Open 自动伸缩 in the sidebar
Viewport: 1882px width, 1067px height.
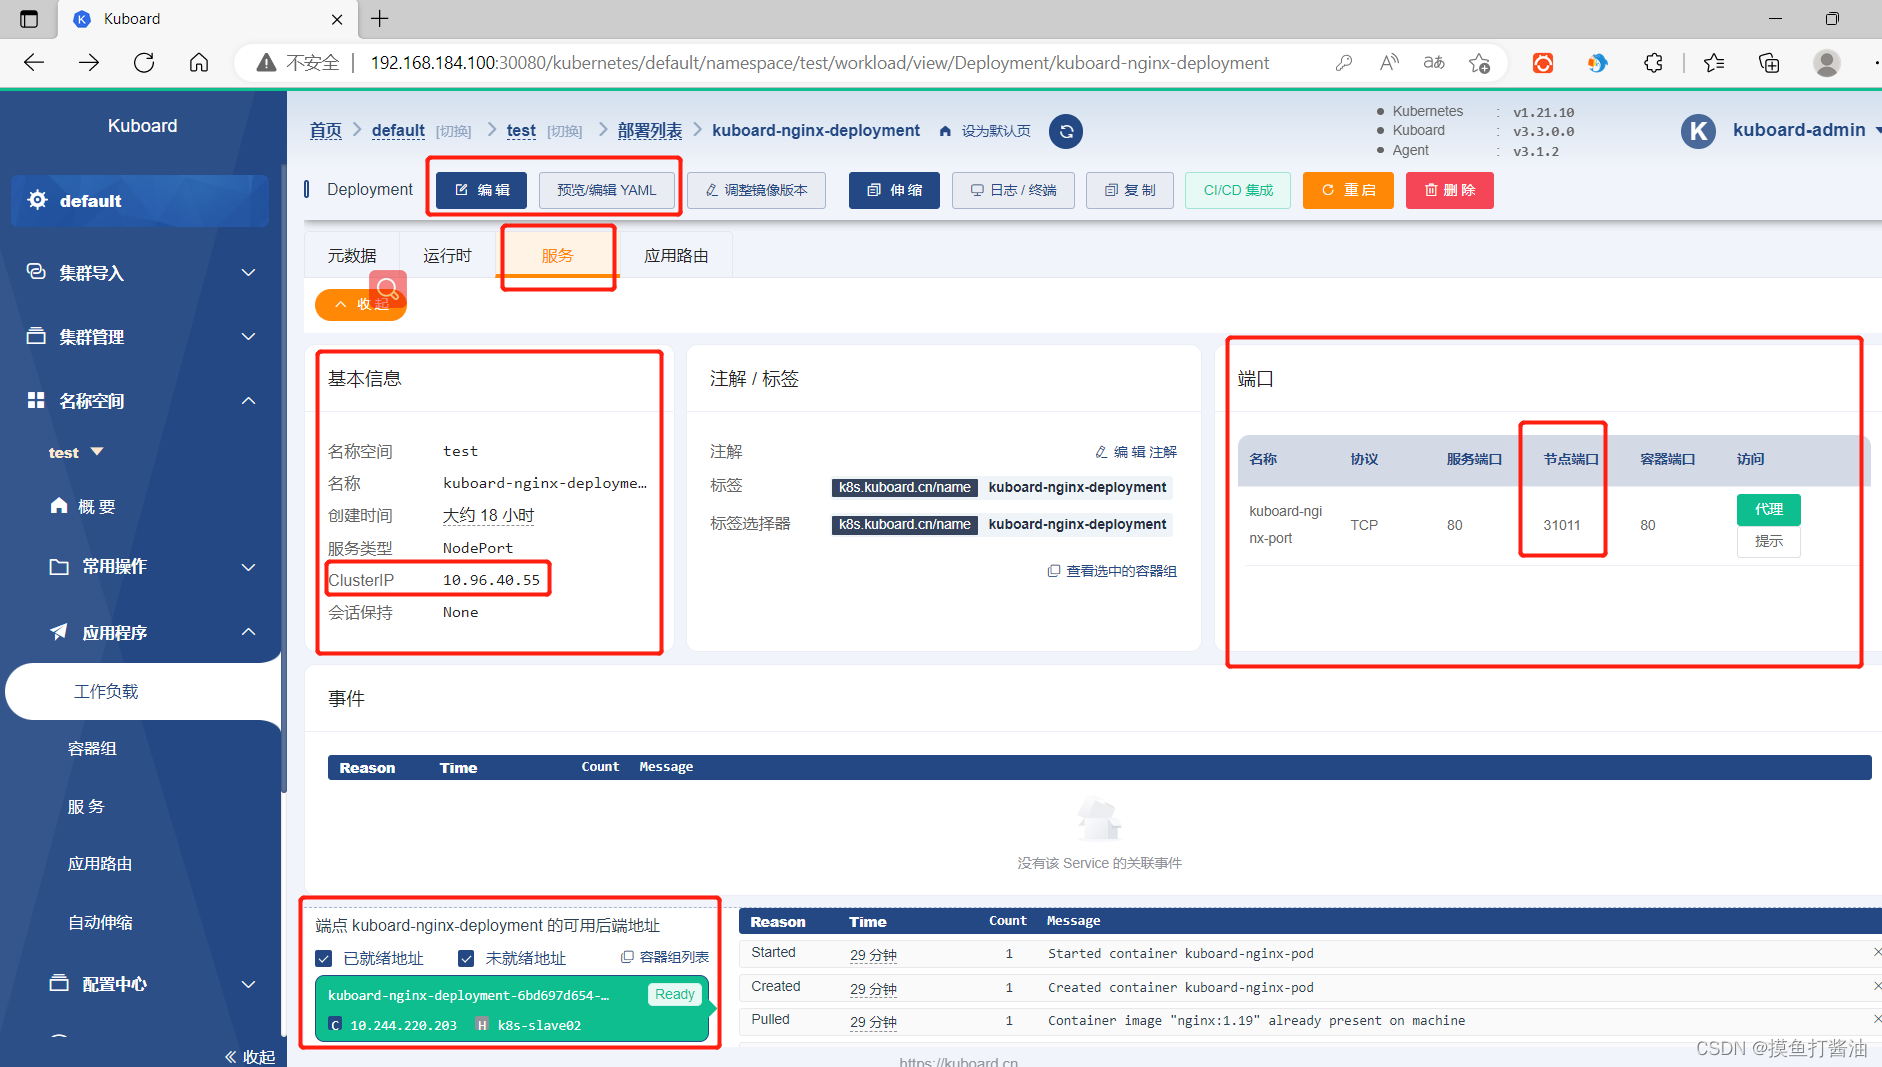(x=100, y=922)
